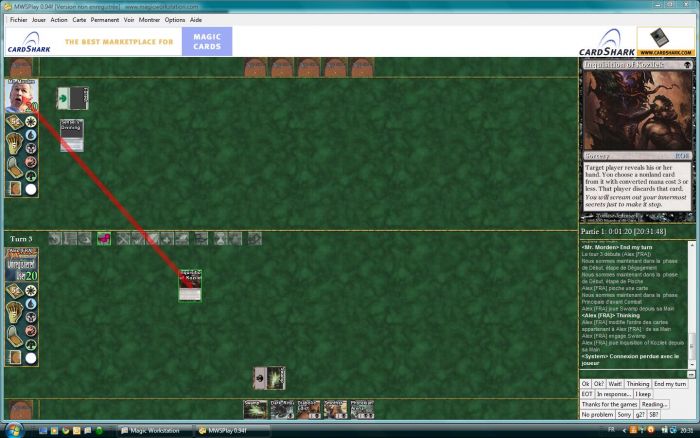Viewport: 700px width, 438px height.
Task: Click the 'g2?' button
Action: (640, 415)
